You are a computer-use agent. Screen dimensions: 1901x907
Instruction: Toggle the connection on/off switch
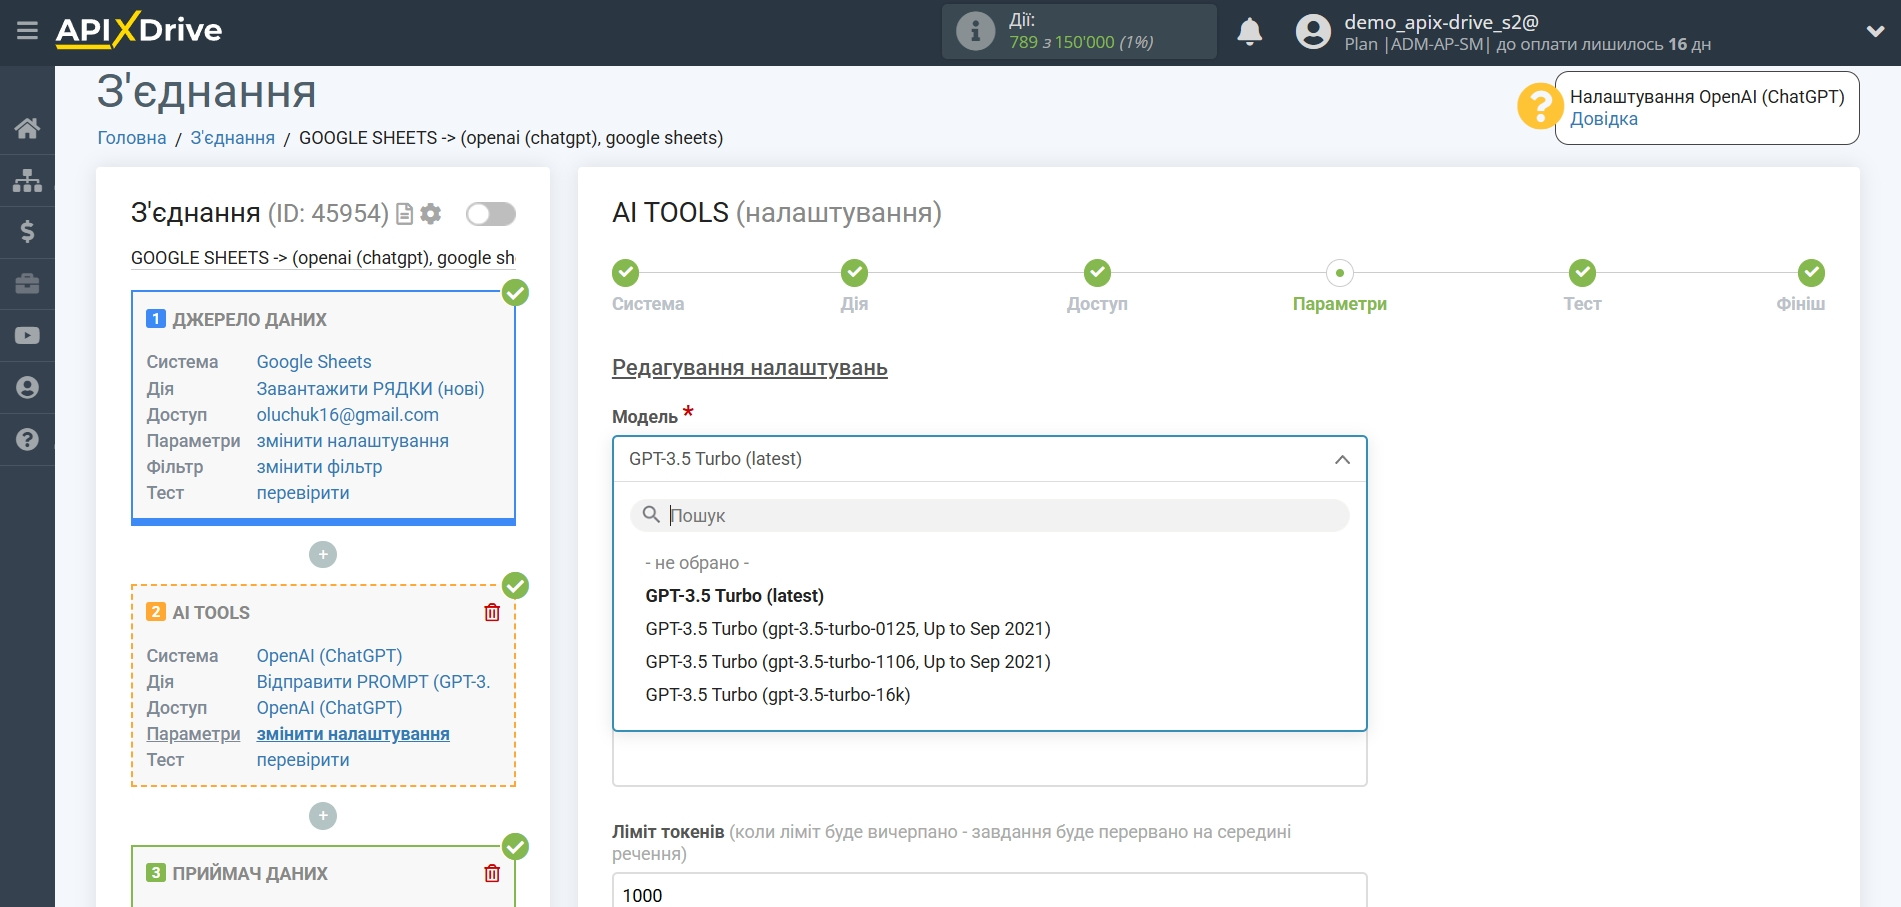coord(491,214)
